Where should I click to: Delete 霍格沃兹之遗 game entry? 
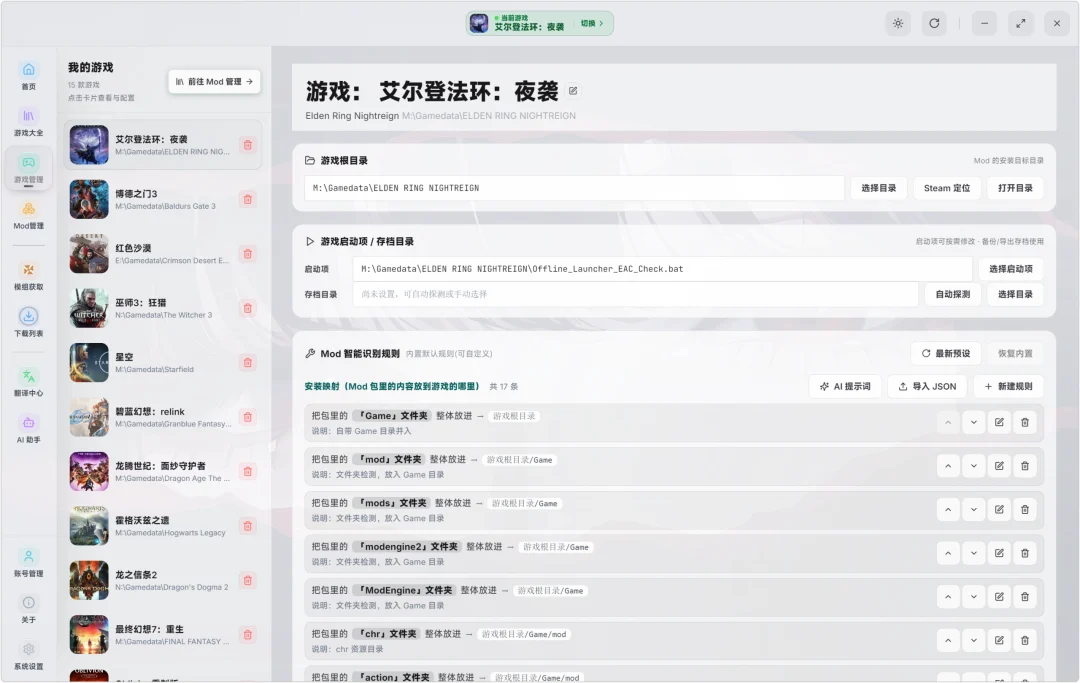[x=248, y=525]
